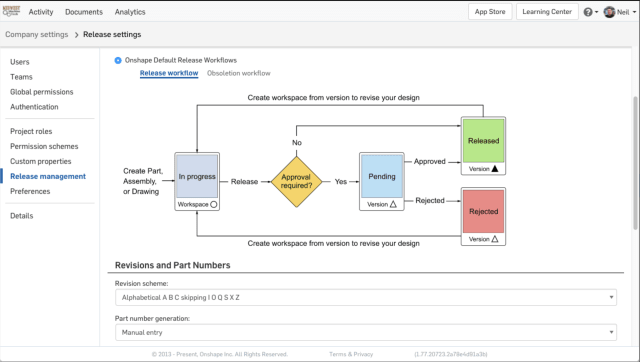Viewport: 640px width, 362px height.
Task: Click the page vertical scrollbar
Action: 635,163
